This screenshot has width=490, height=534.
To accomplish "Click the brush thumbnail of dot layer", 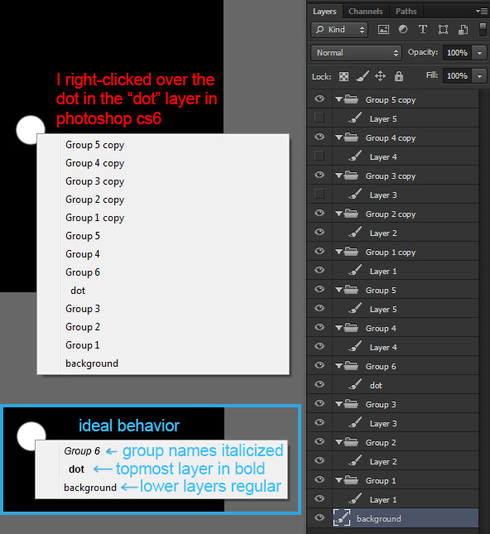I will (355, 385).
